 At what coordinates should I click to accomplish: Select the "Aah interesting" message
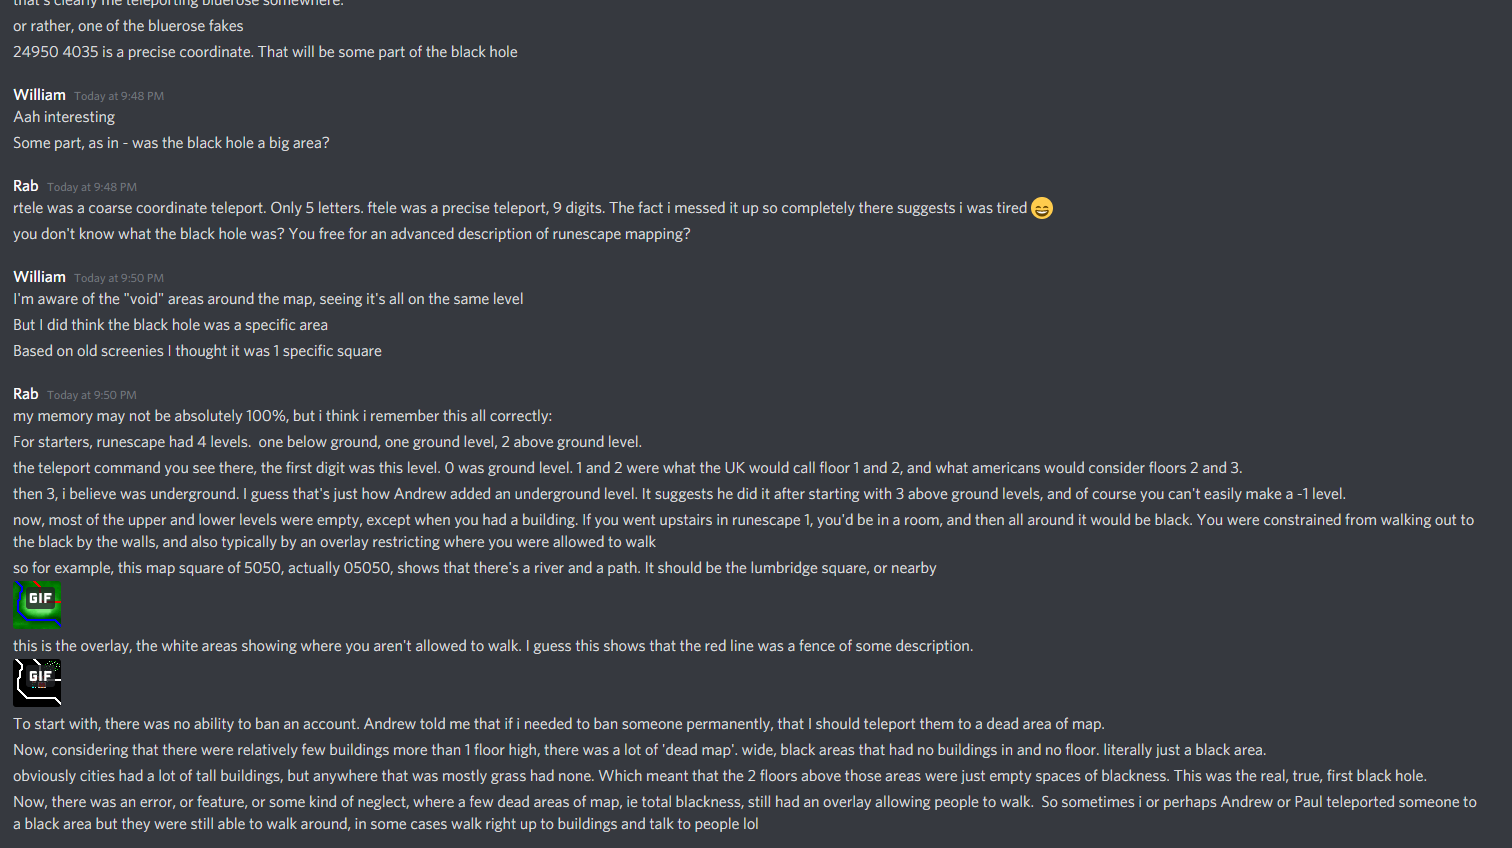click(x=64, y=117)
